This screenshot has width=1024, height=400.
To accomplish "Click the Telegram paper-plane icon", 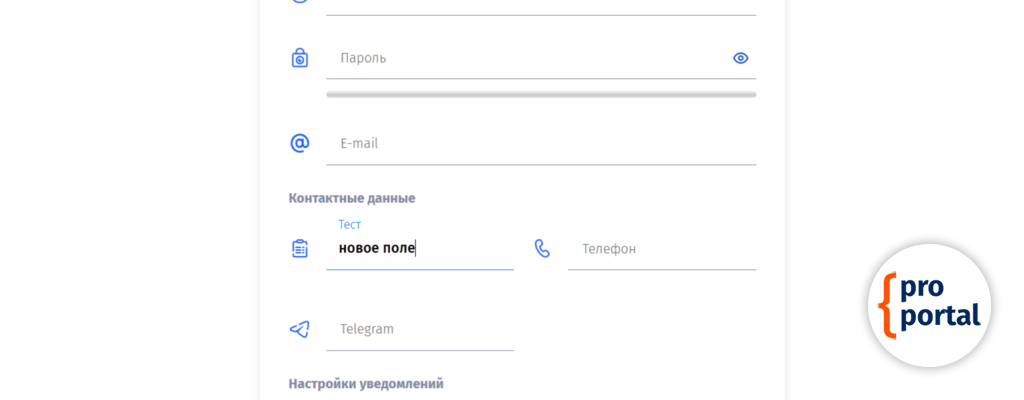I will click(x=300, y=329).
